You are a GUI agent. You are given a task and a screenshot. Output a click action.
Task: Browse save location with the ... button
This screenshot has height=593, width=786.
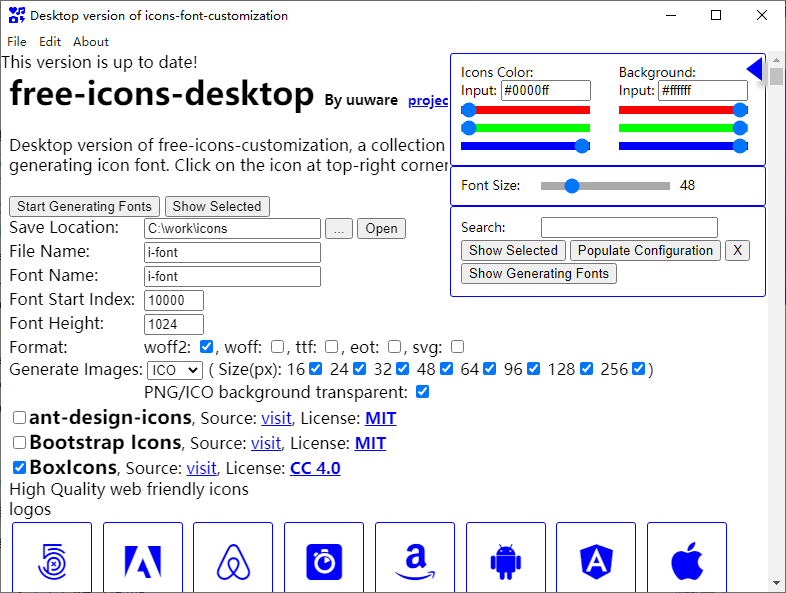[339, 229]
